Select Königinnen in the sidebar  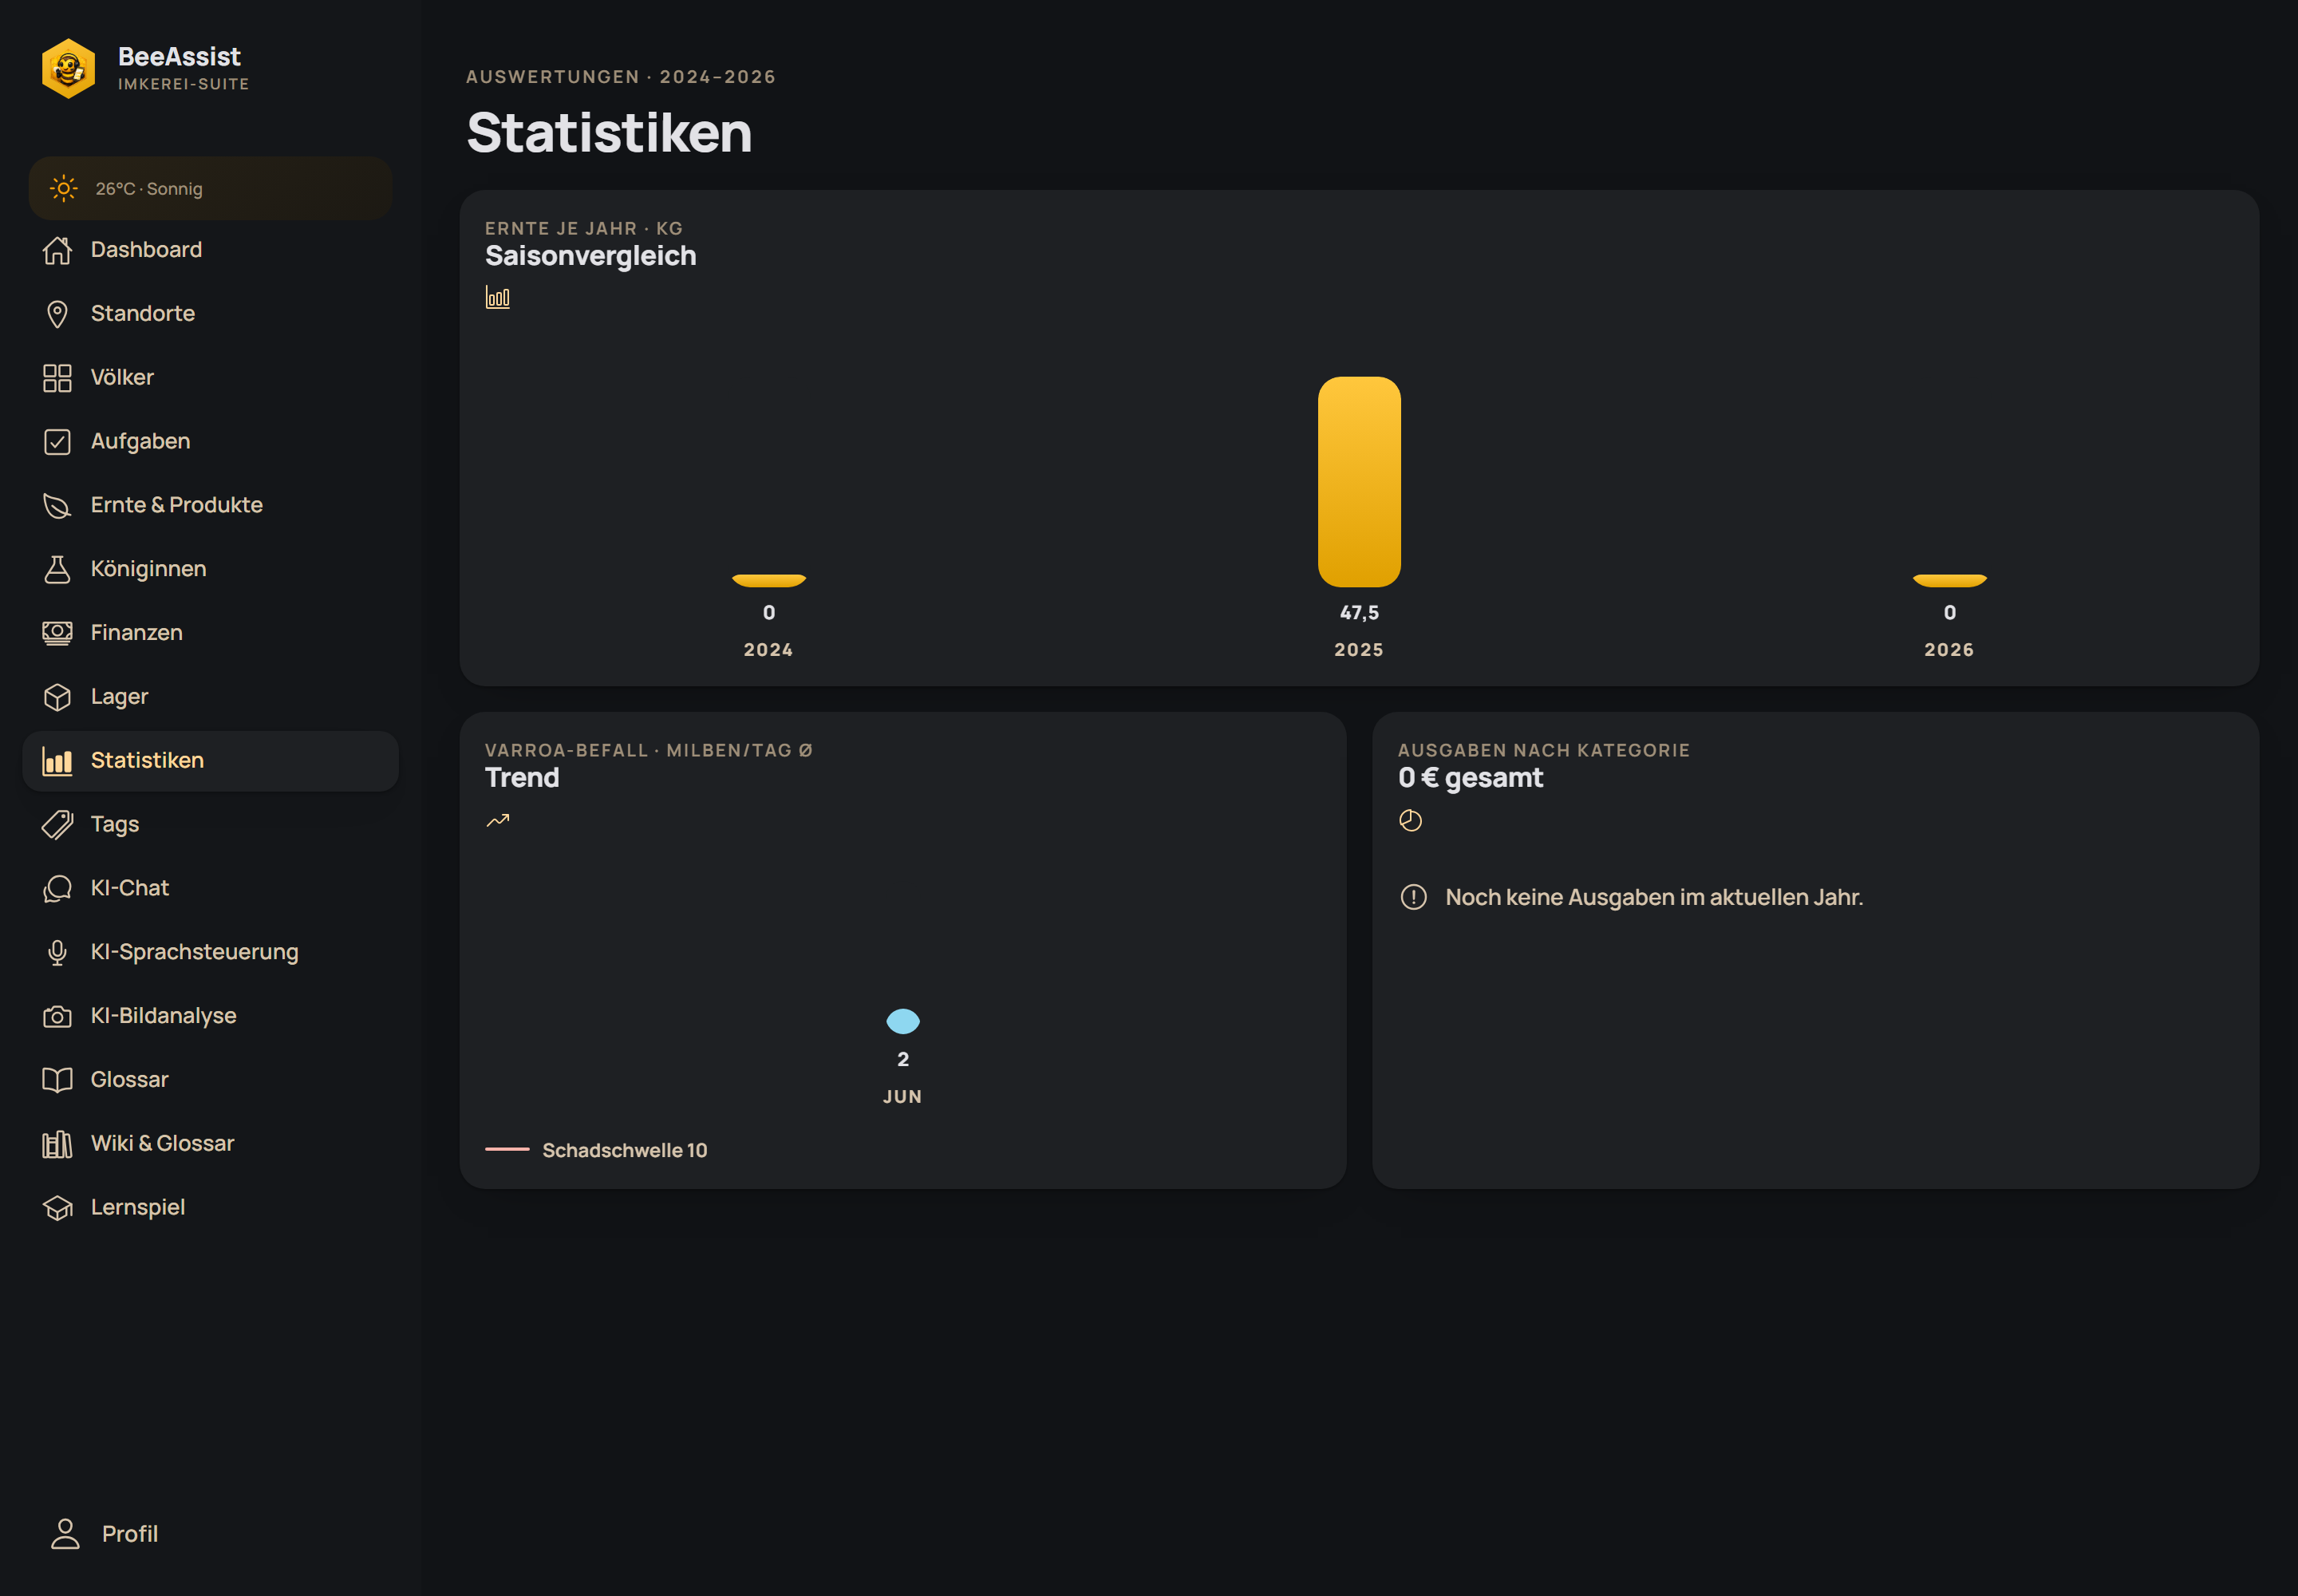(210, 569)
